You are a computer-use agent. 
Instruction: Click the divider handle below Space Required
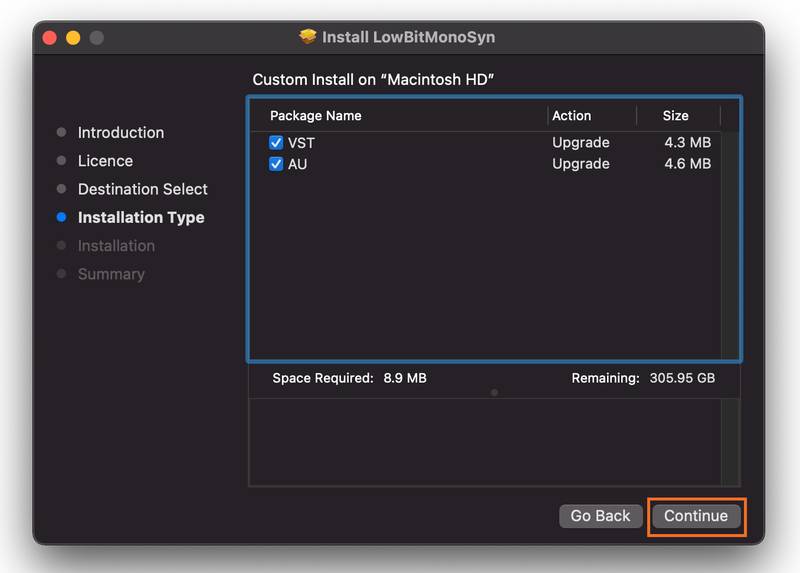[494, 393]
